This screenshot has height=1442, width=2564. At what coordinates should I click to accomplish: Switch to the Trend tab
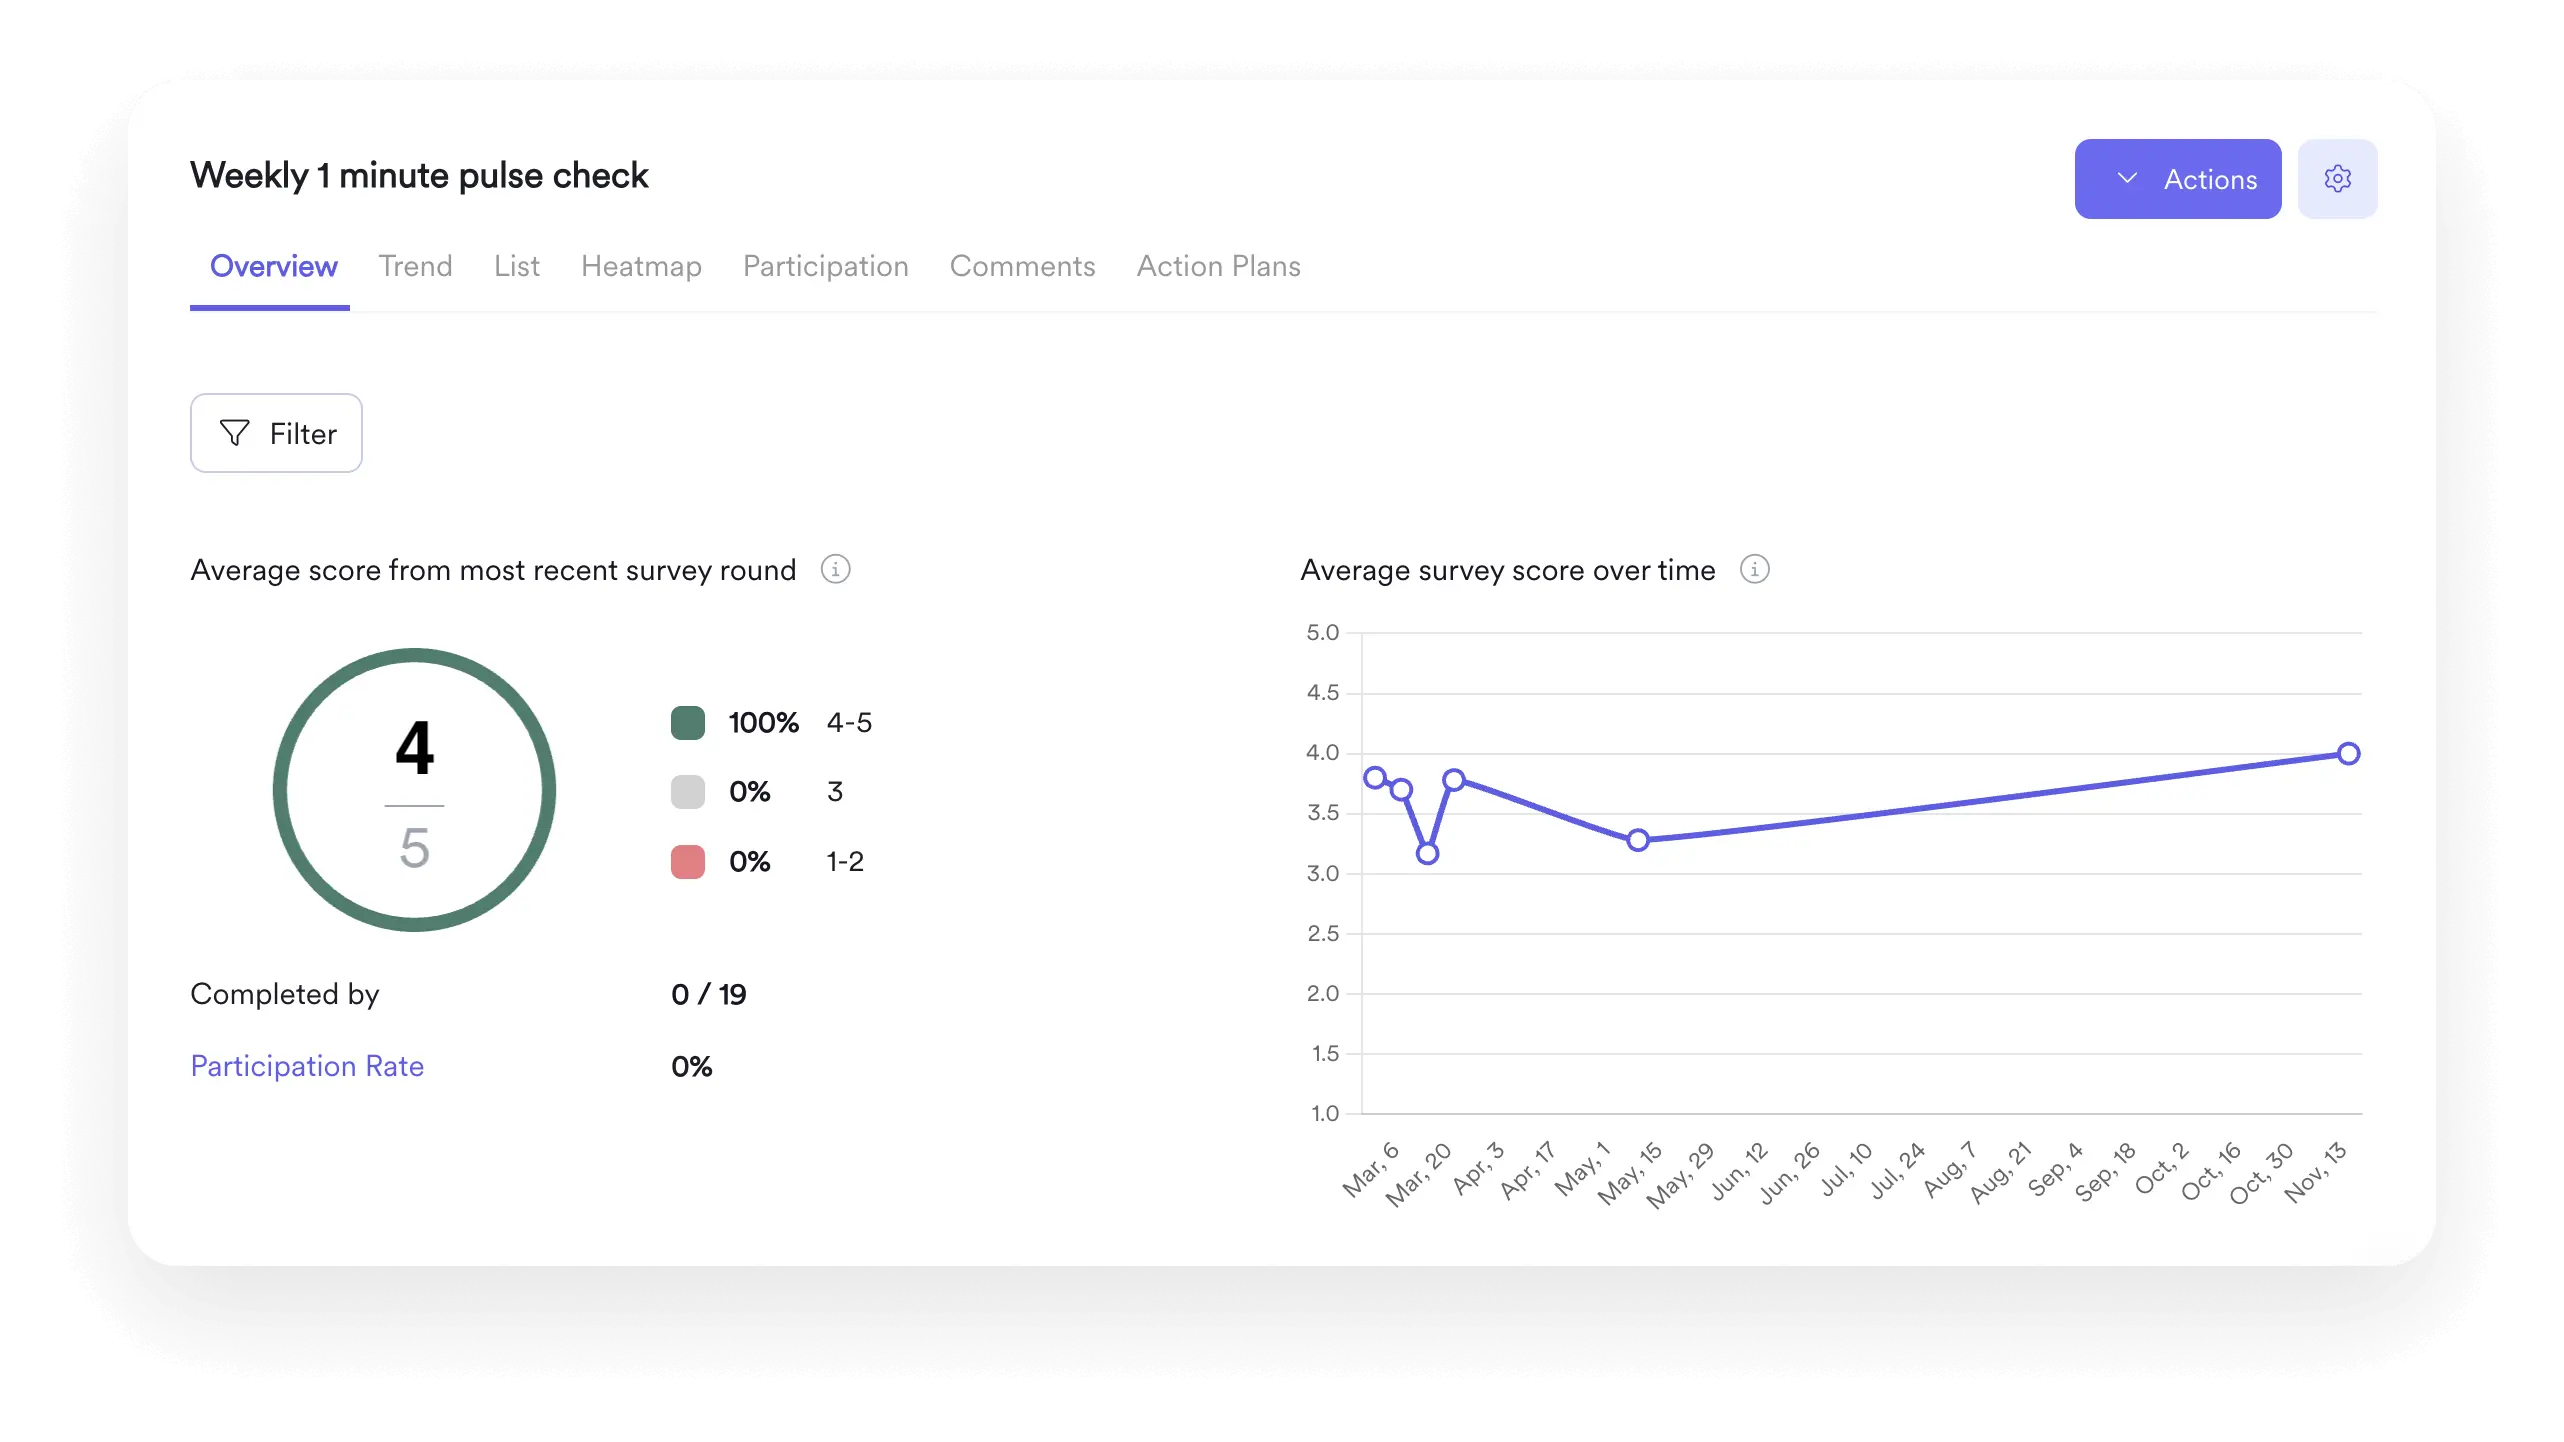tap(415, 266)
